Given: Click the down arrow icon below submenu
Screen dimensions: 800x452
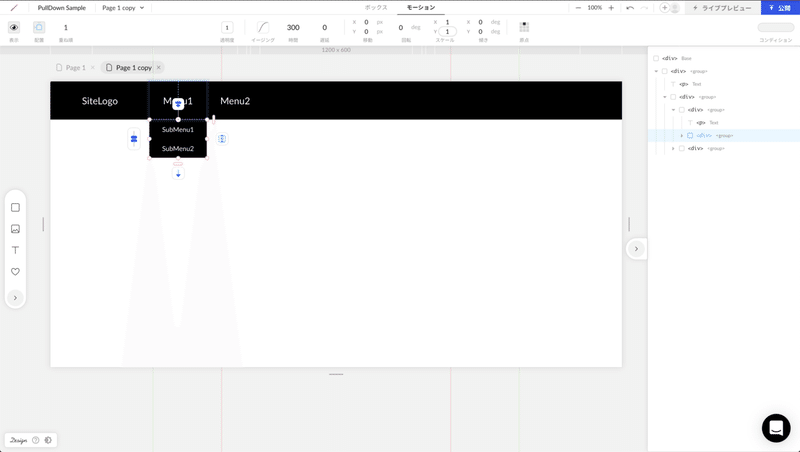Looking at the screenshot, I should point(178,174).
